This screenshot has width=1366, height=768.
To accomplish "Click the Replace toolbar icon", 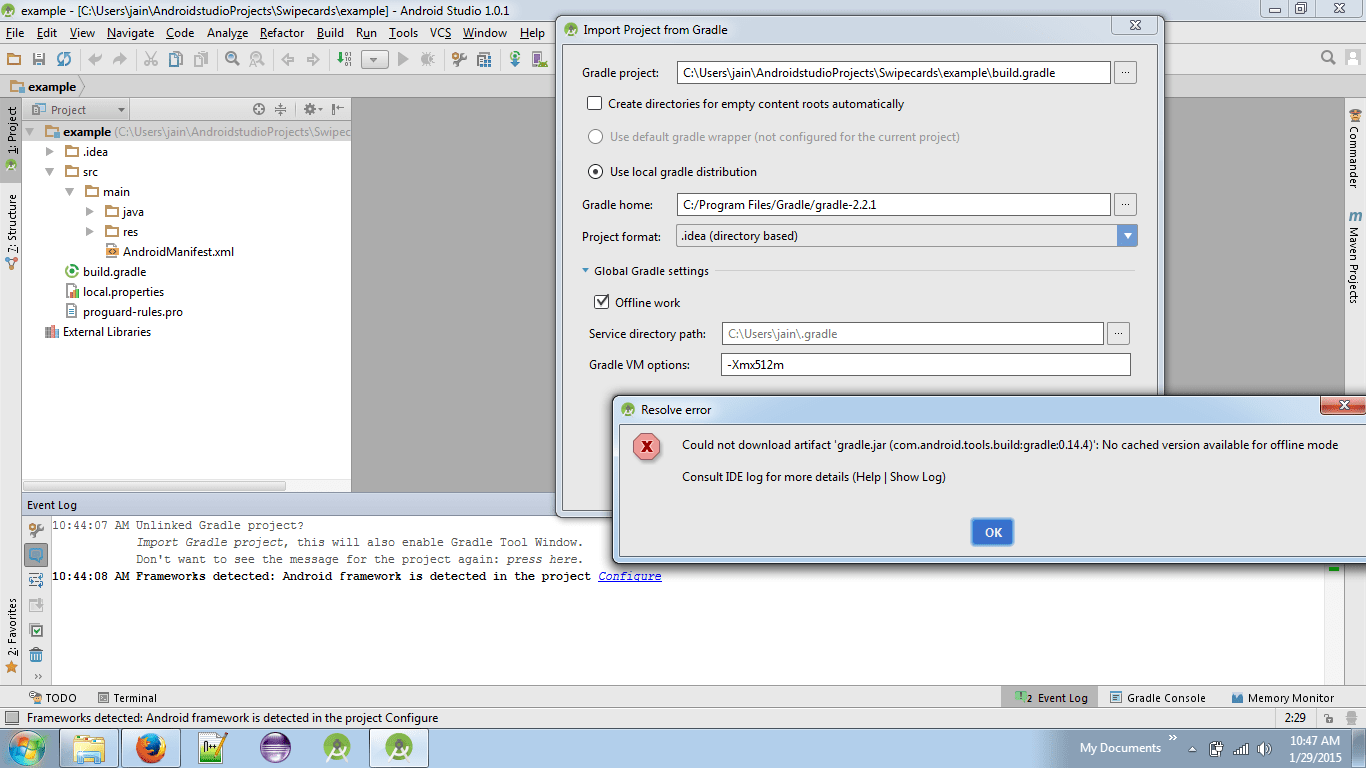I will 257,60.
